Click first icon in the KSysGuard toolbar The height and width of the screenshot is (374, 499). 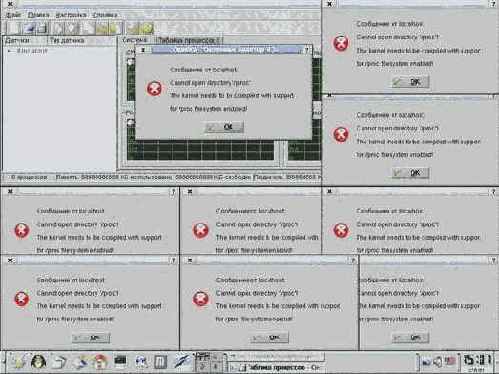[14, 28]
